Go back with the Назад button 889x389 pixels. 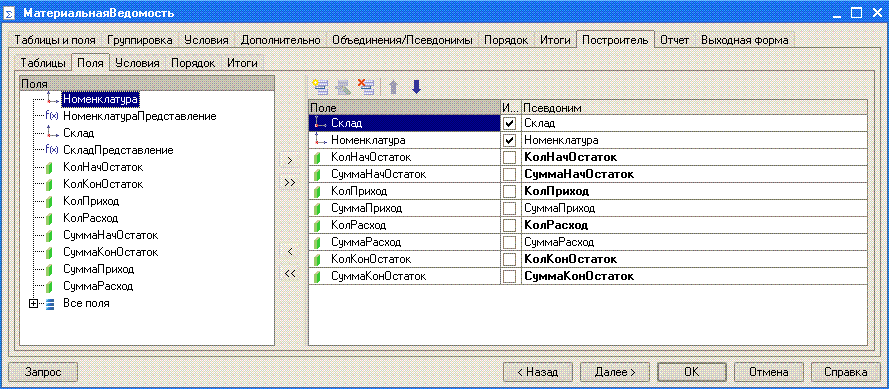537,372
